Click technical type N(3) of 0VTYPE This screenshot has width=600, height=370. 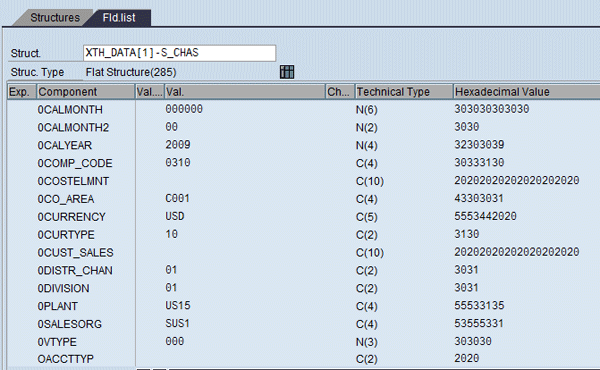coord(367,342)
